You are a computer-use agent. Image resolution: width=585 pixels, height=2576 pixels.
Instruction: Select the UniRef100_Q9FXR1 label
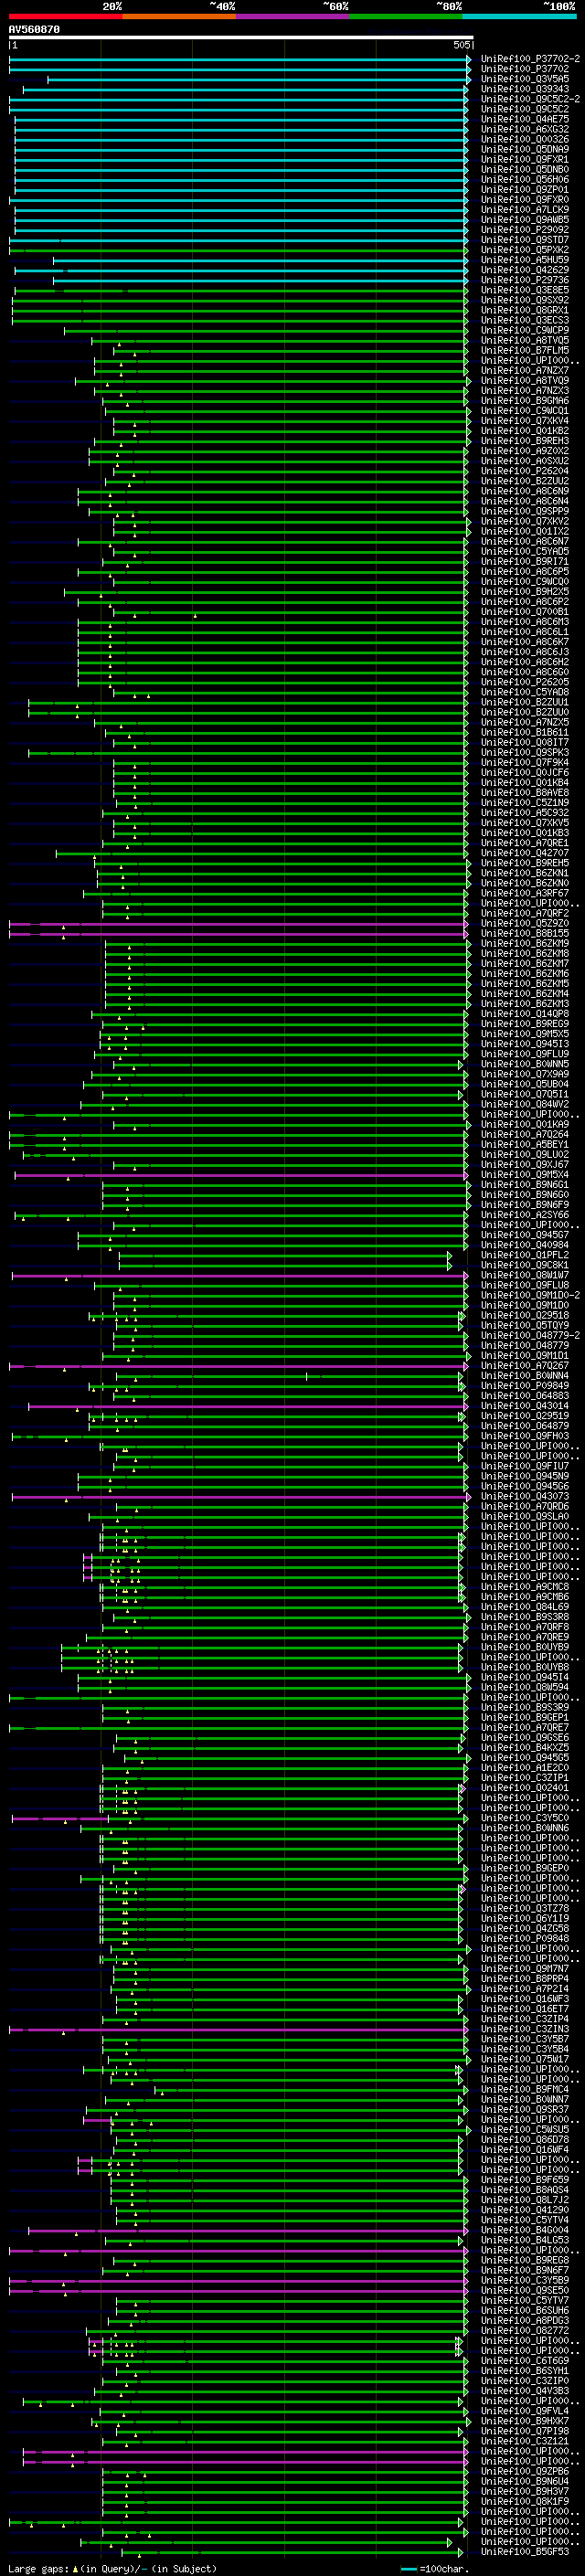coord(525,159)
